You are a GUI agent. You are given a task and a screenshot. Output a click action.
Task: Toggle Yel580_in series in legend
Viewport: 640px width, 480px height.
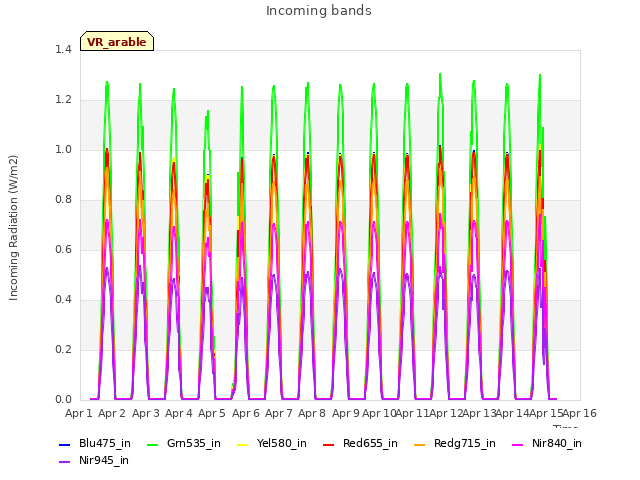pos(272,443)
